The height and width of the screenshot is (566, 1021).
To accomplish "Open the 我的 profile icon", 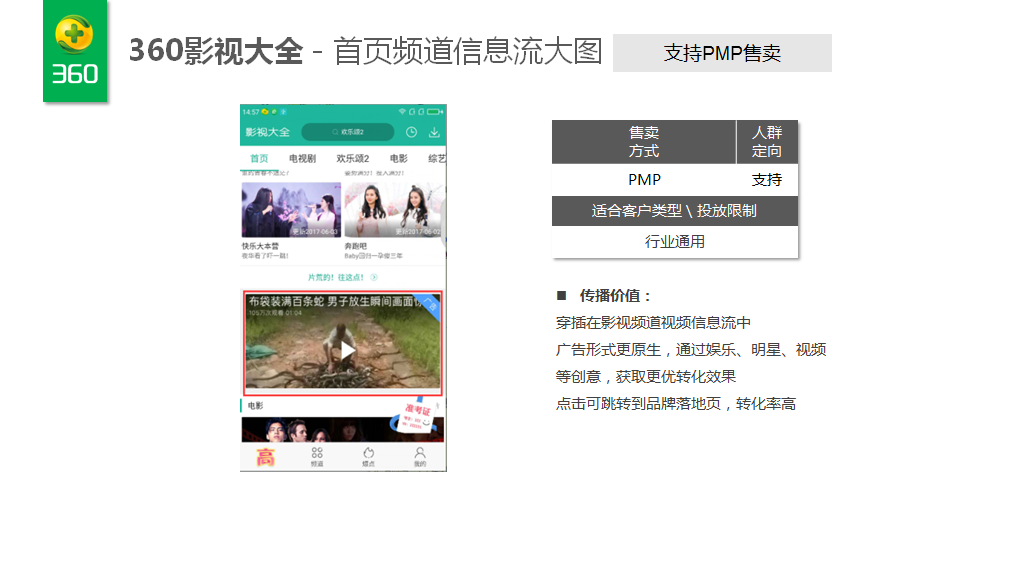I will click(420, 457).
